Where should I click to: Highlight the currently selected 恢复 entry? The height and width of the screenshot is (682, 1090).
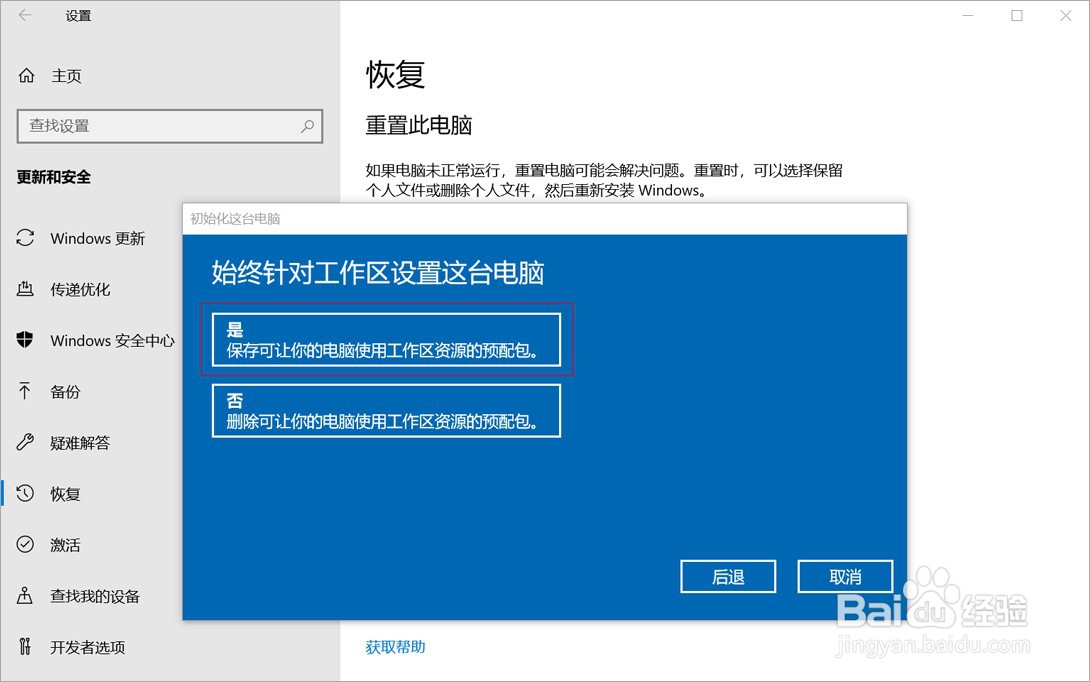coord(65,493)
